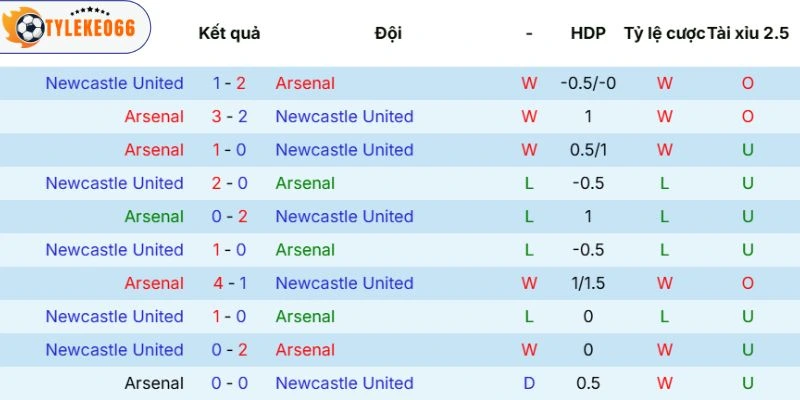This screenshot has width=800, height=400.
Task: Click the Tỷ lệ cược column header
Action: click(x=664, y=33)
